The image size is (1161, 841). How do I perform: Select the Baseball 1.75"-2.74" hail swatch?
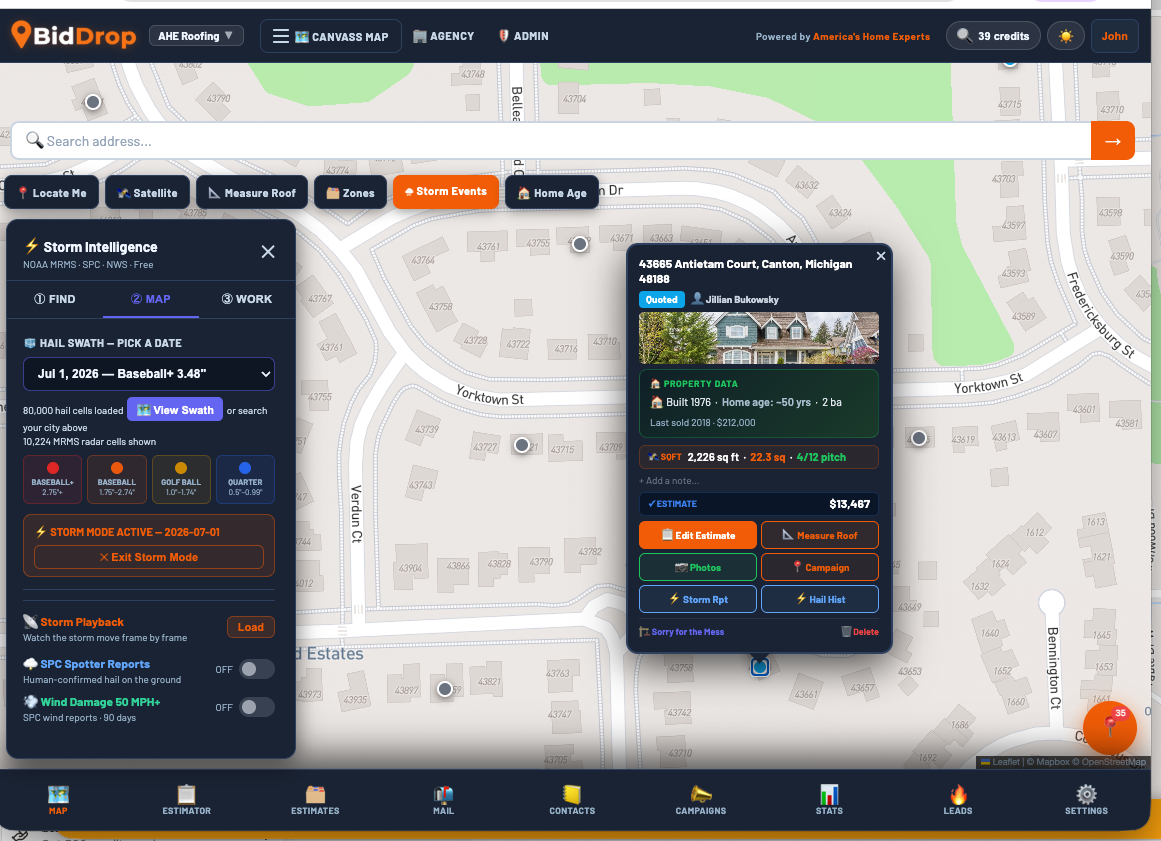tap(117, 480)
